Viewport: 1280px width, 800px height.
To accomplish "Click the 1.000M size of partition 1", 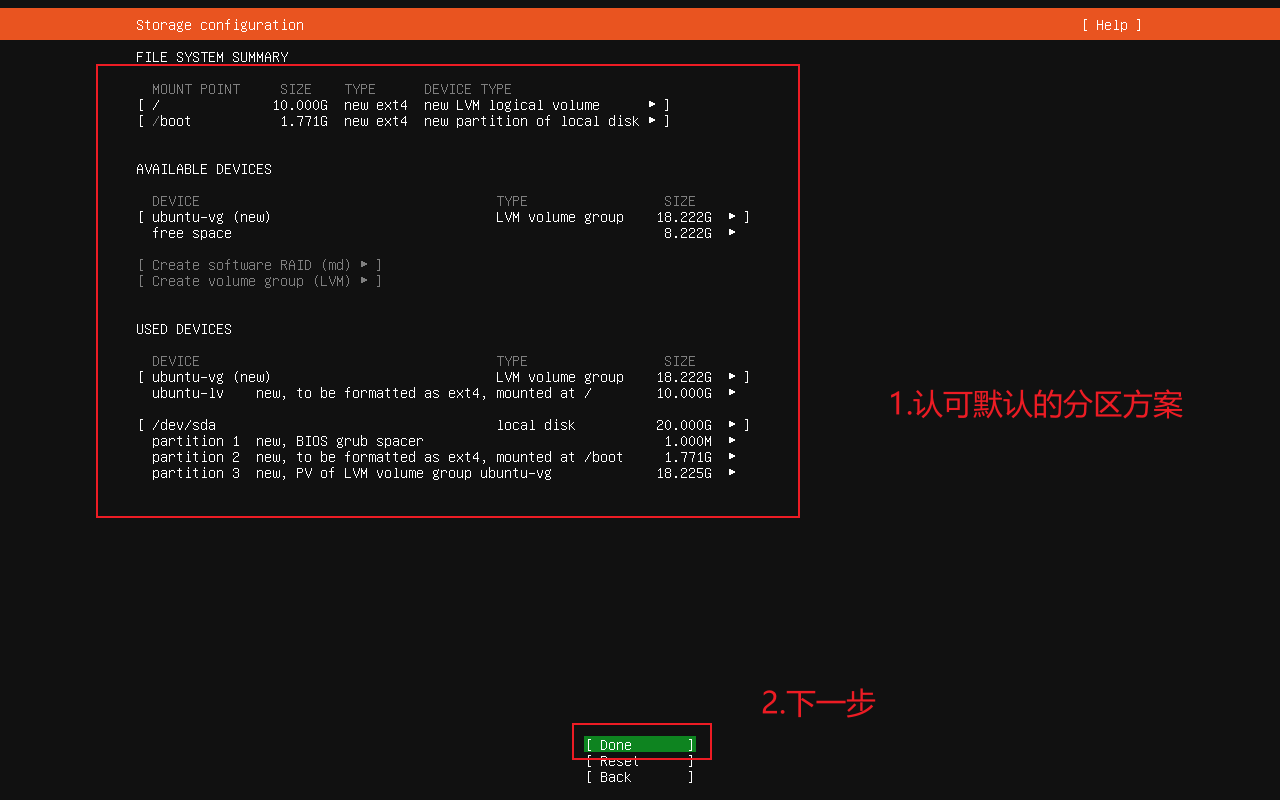I will click(x=688, y=441).
